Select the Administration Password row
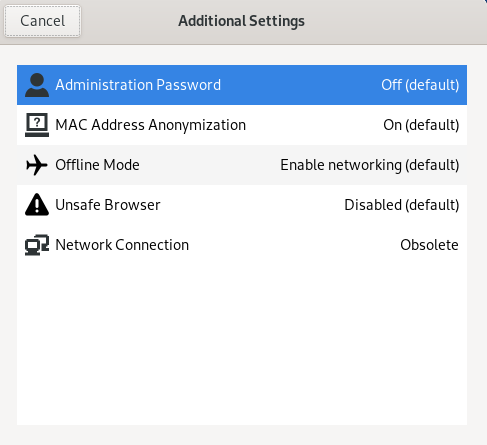487x445 pixels. 242,85
